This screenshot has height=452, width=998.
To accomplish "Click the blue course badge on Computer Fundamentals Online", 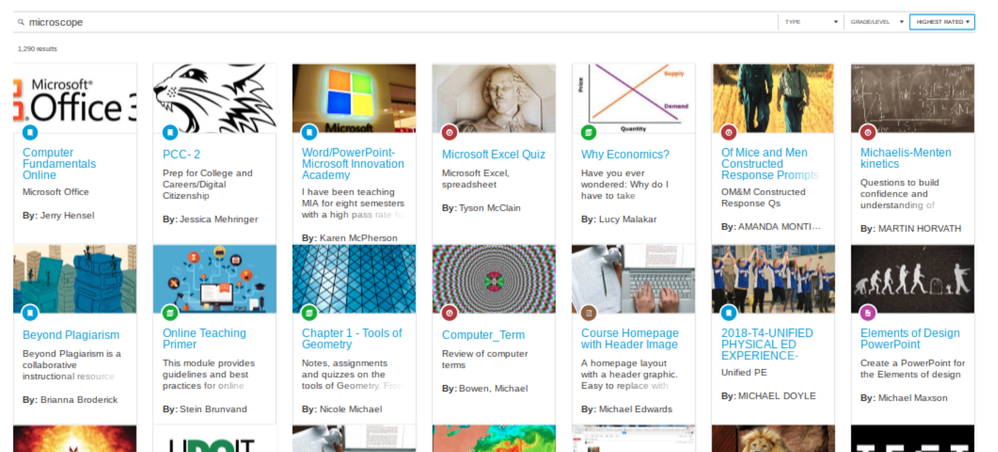I will pyautogui.click(x=30, y=132).
